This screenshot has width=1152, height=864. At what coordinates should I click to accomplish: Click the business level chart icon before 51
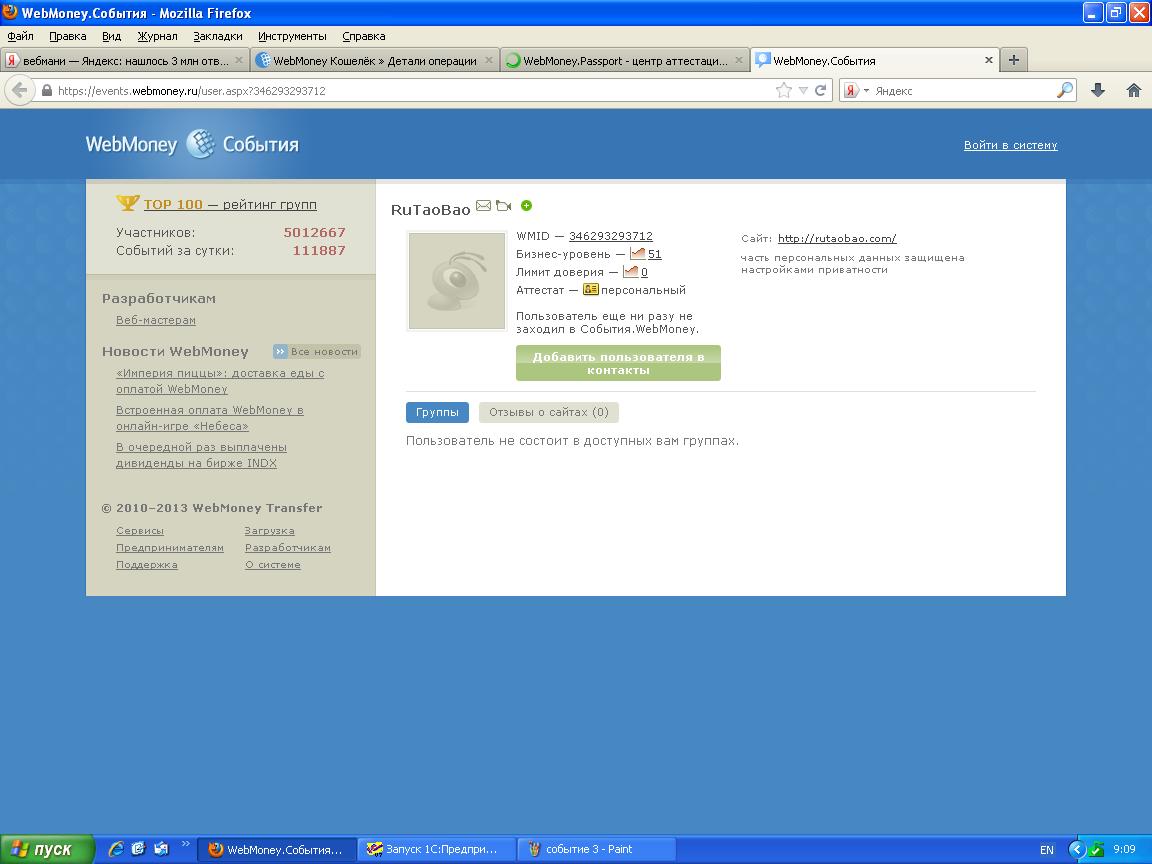pyautogui.click(x=637, y=253)
